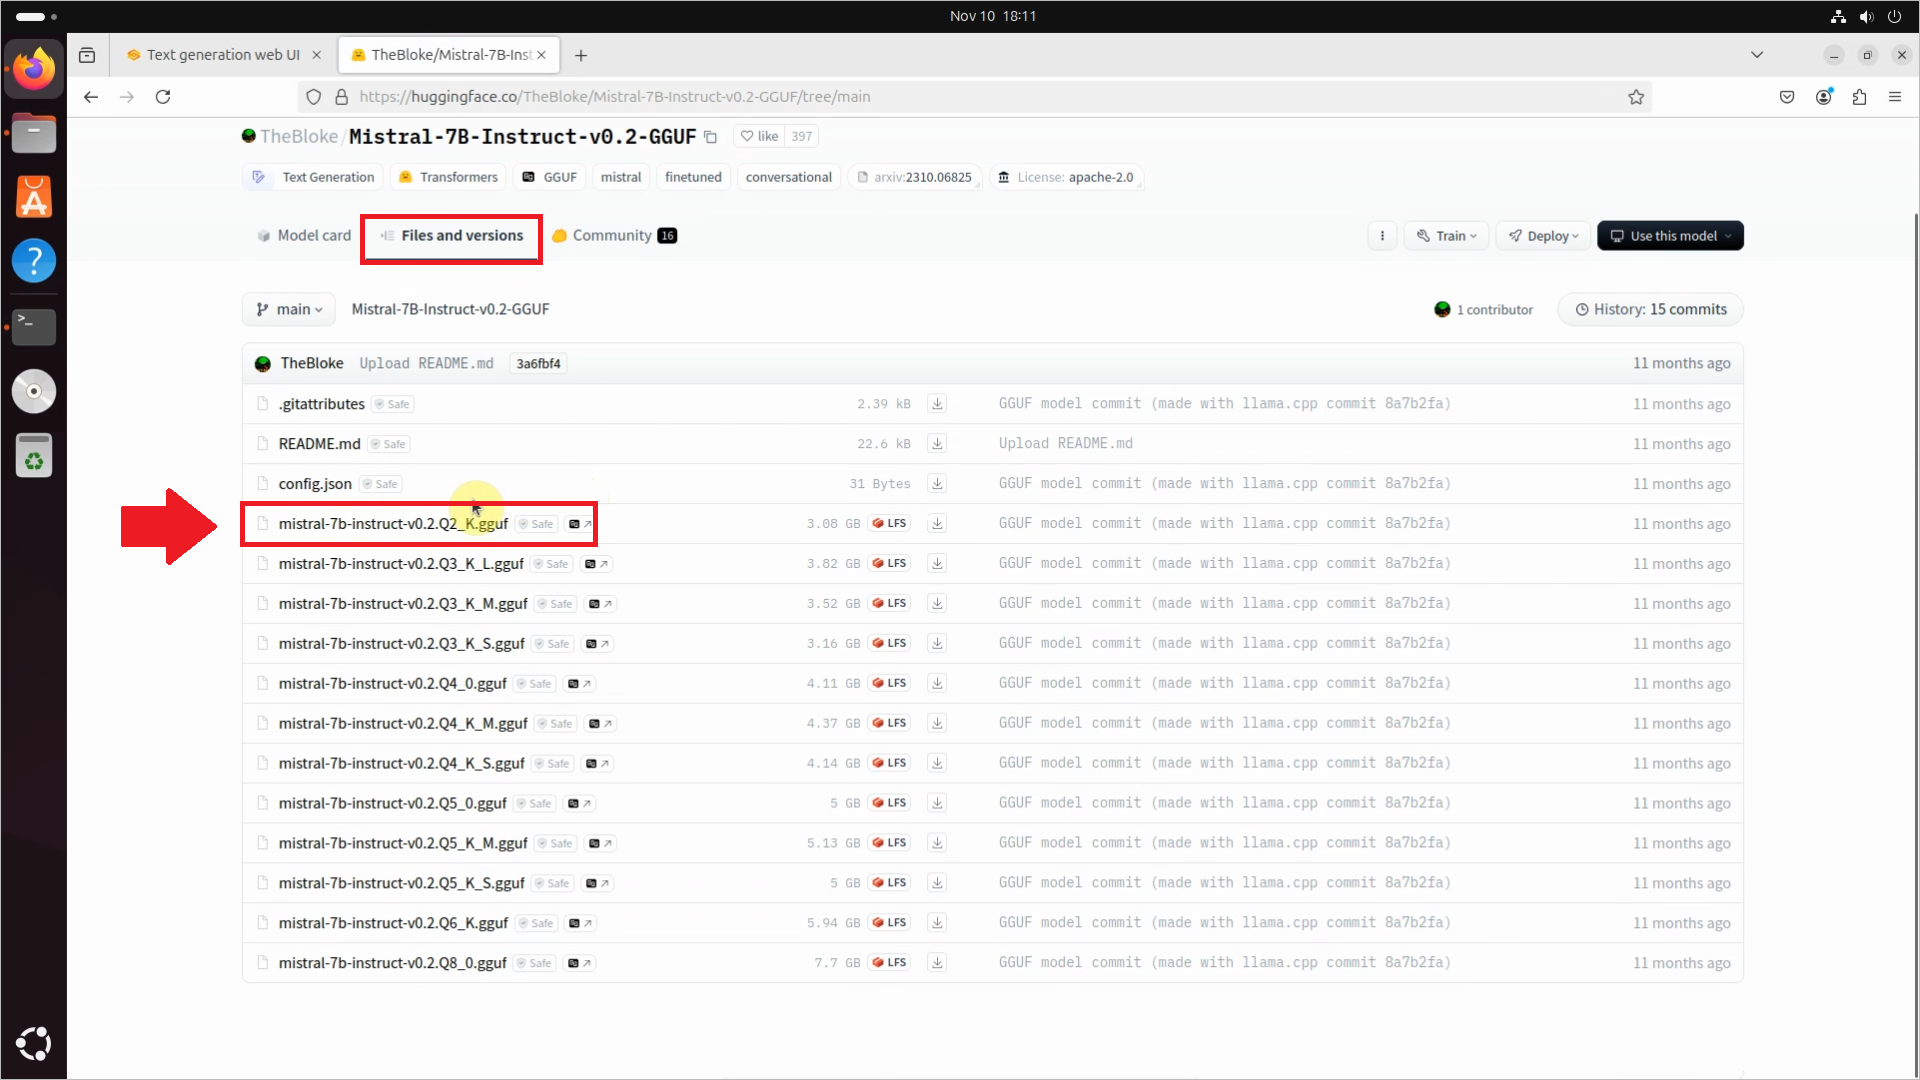1920x1080 pixels.
Task: Show Applications grid from the dock
Action: coord(34,1043)
